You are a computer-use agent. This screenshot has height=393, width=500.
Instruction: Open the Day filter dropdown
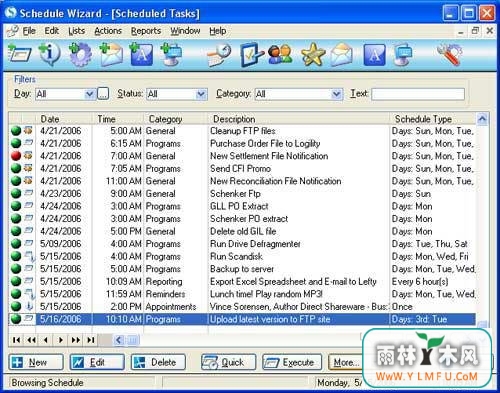coord(89,94)
